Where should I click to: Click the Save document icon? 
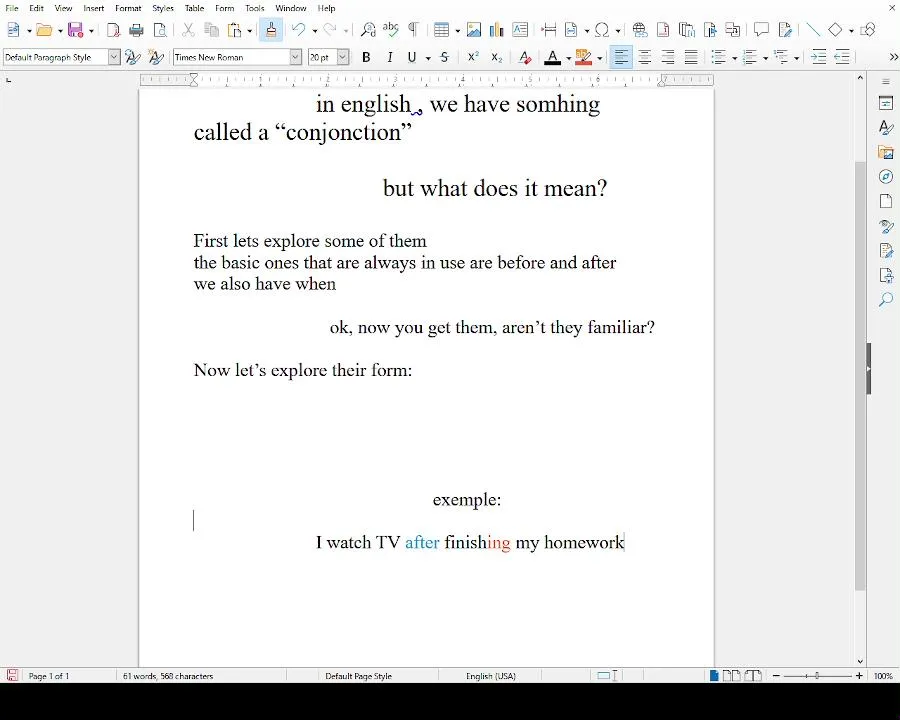[x=75, y=30]
